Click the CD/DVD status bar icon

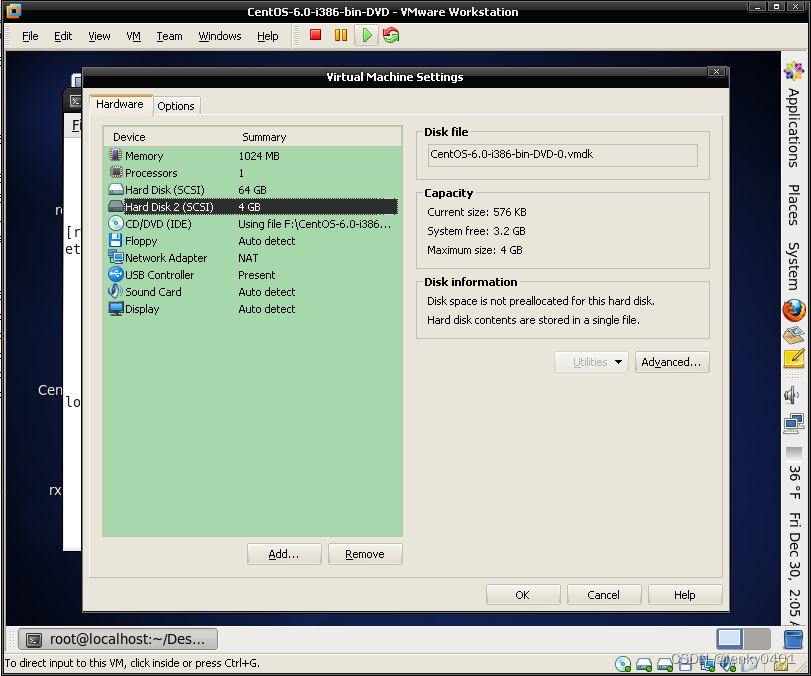tap(623, 664)
